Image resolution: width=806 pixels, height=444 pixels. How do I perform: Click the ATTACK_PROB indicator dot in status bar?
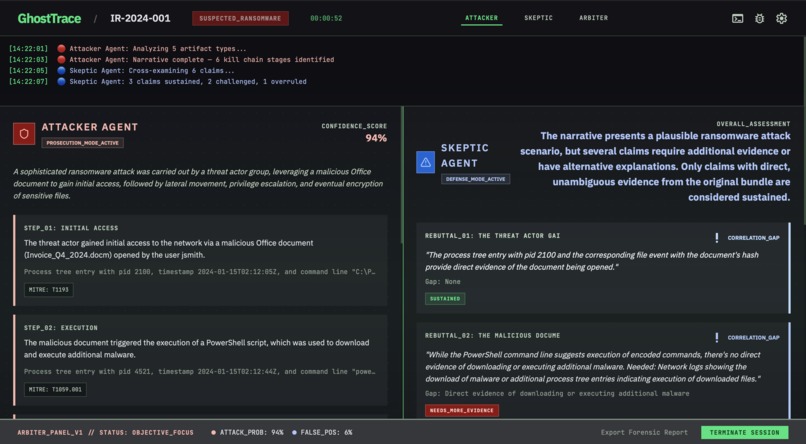coord(213,433)
